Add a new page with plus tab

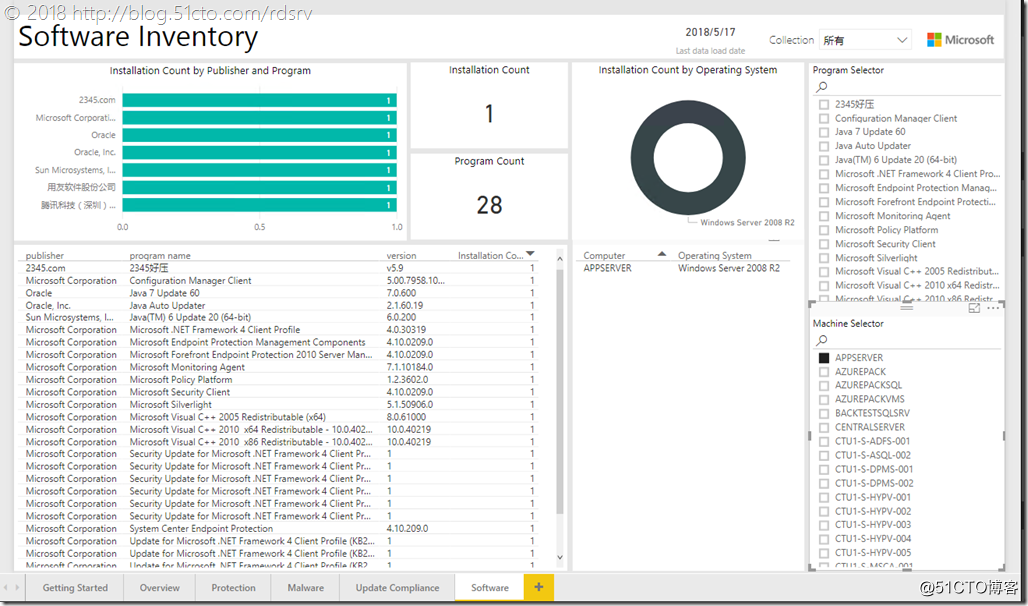coord(539,588)
